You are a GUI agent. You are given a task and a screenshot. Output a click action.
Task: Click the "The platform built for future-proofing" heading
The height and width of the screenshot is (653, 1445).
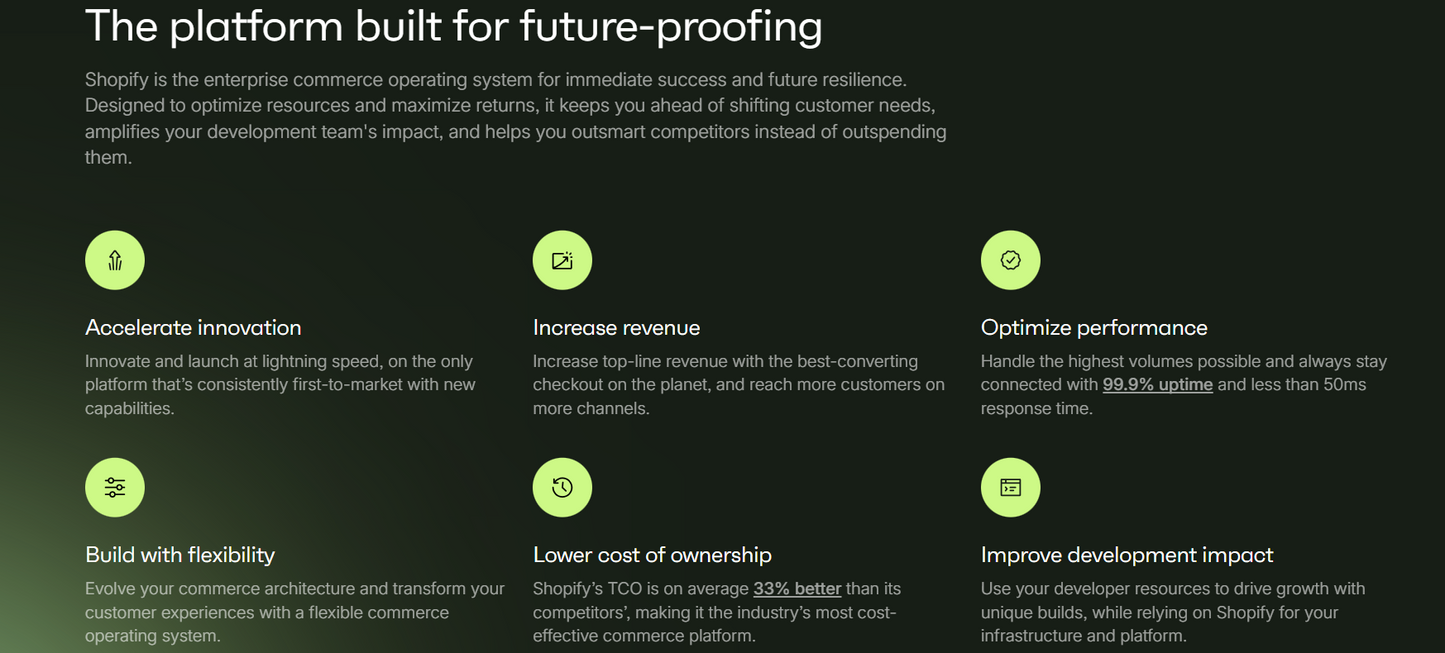click(453, 27)
